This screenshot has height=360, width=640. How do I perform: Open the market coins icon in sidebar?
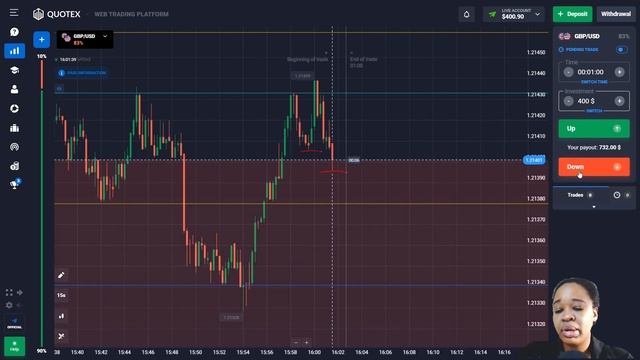click(x=14, y=166)
